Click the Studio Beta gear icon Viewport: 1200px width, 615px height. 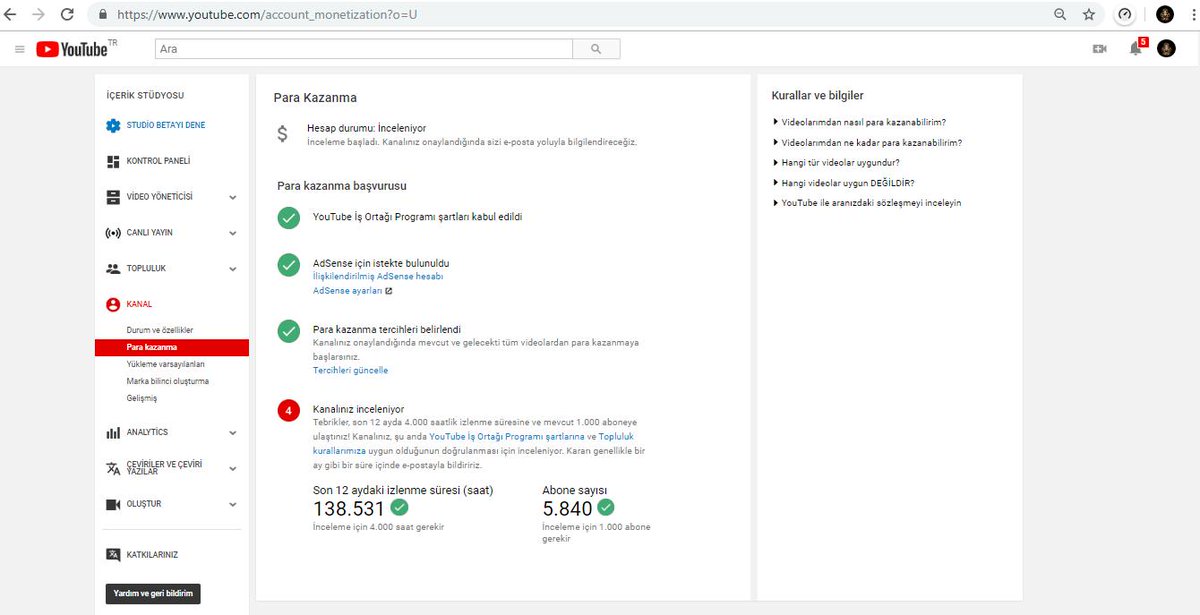pos(113,125)
